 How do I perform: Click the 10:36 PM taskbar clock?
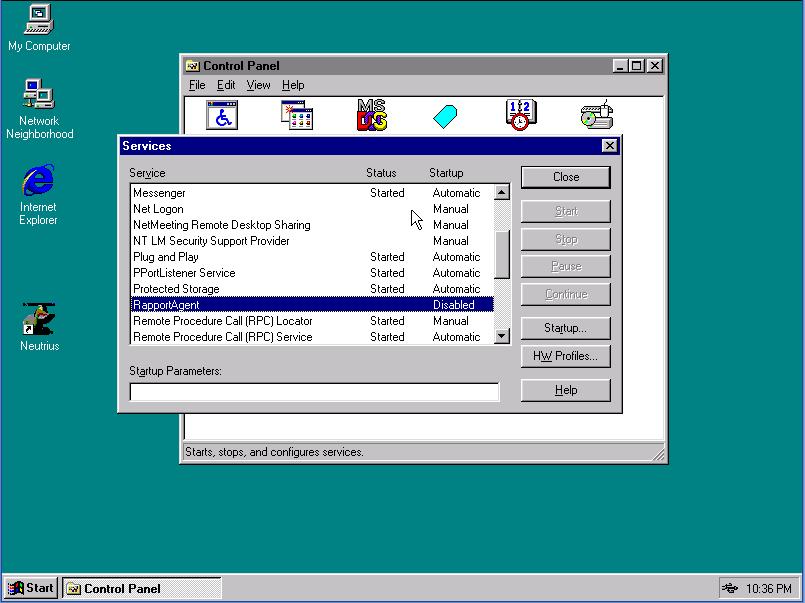769,588
